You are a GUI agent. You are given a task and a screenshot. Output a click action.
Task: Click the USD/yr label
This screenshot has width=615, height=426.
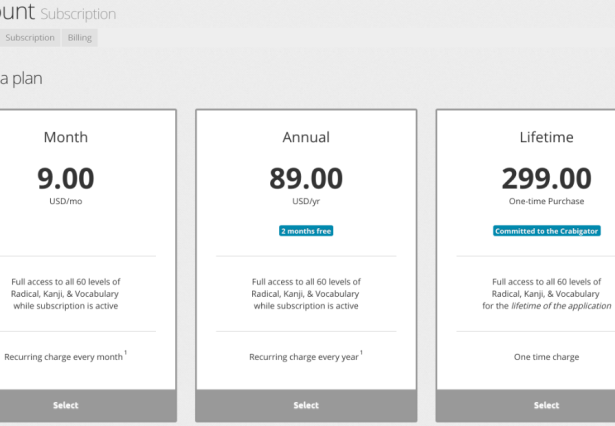click(306, 201)
